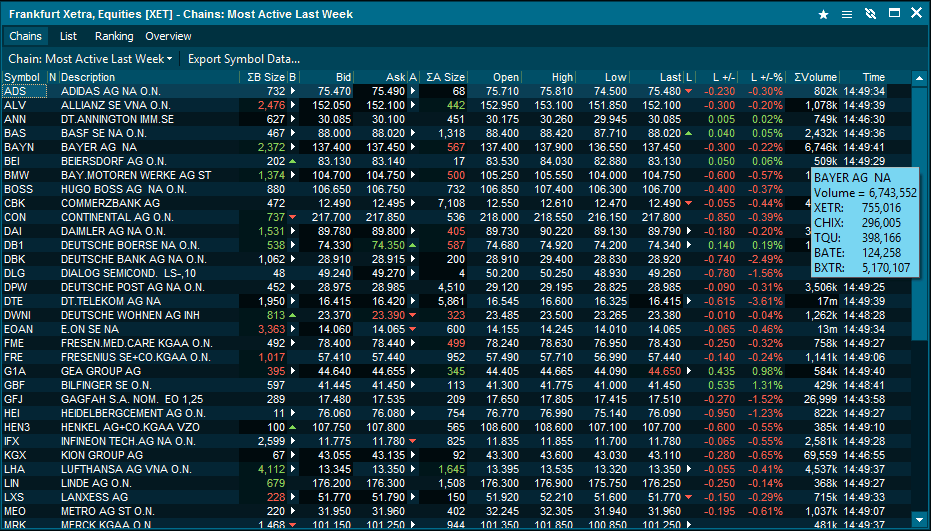Sort by the Bid column header
931x531 pixels.
tap(325, 77)
